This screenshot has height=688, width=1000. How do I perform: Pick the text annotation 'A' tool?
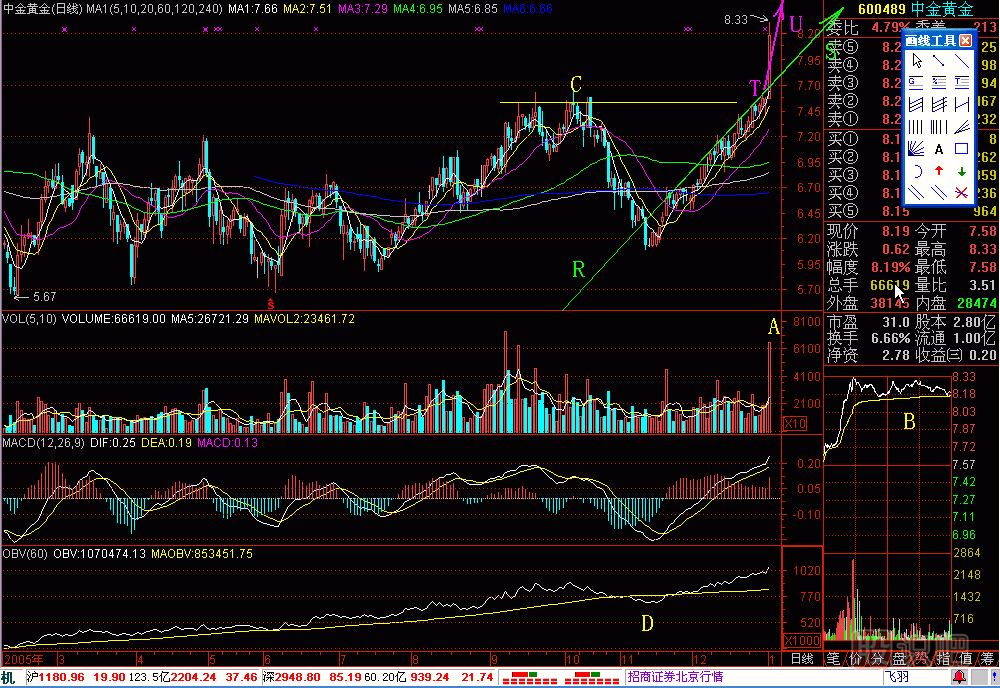[x=940, y=149]
